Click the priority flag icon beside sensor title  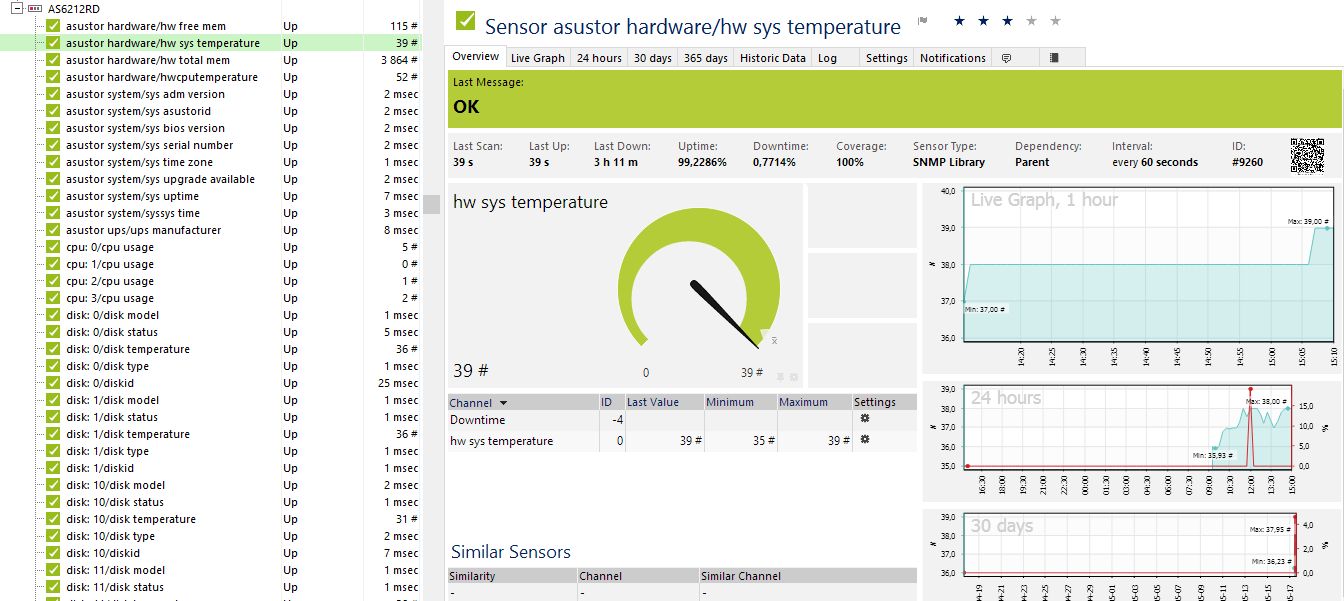point(923,21)
